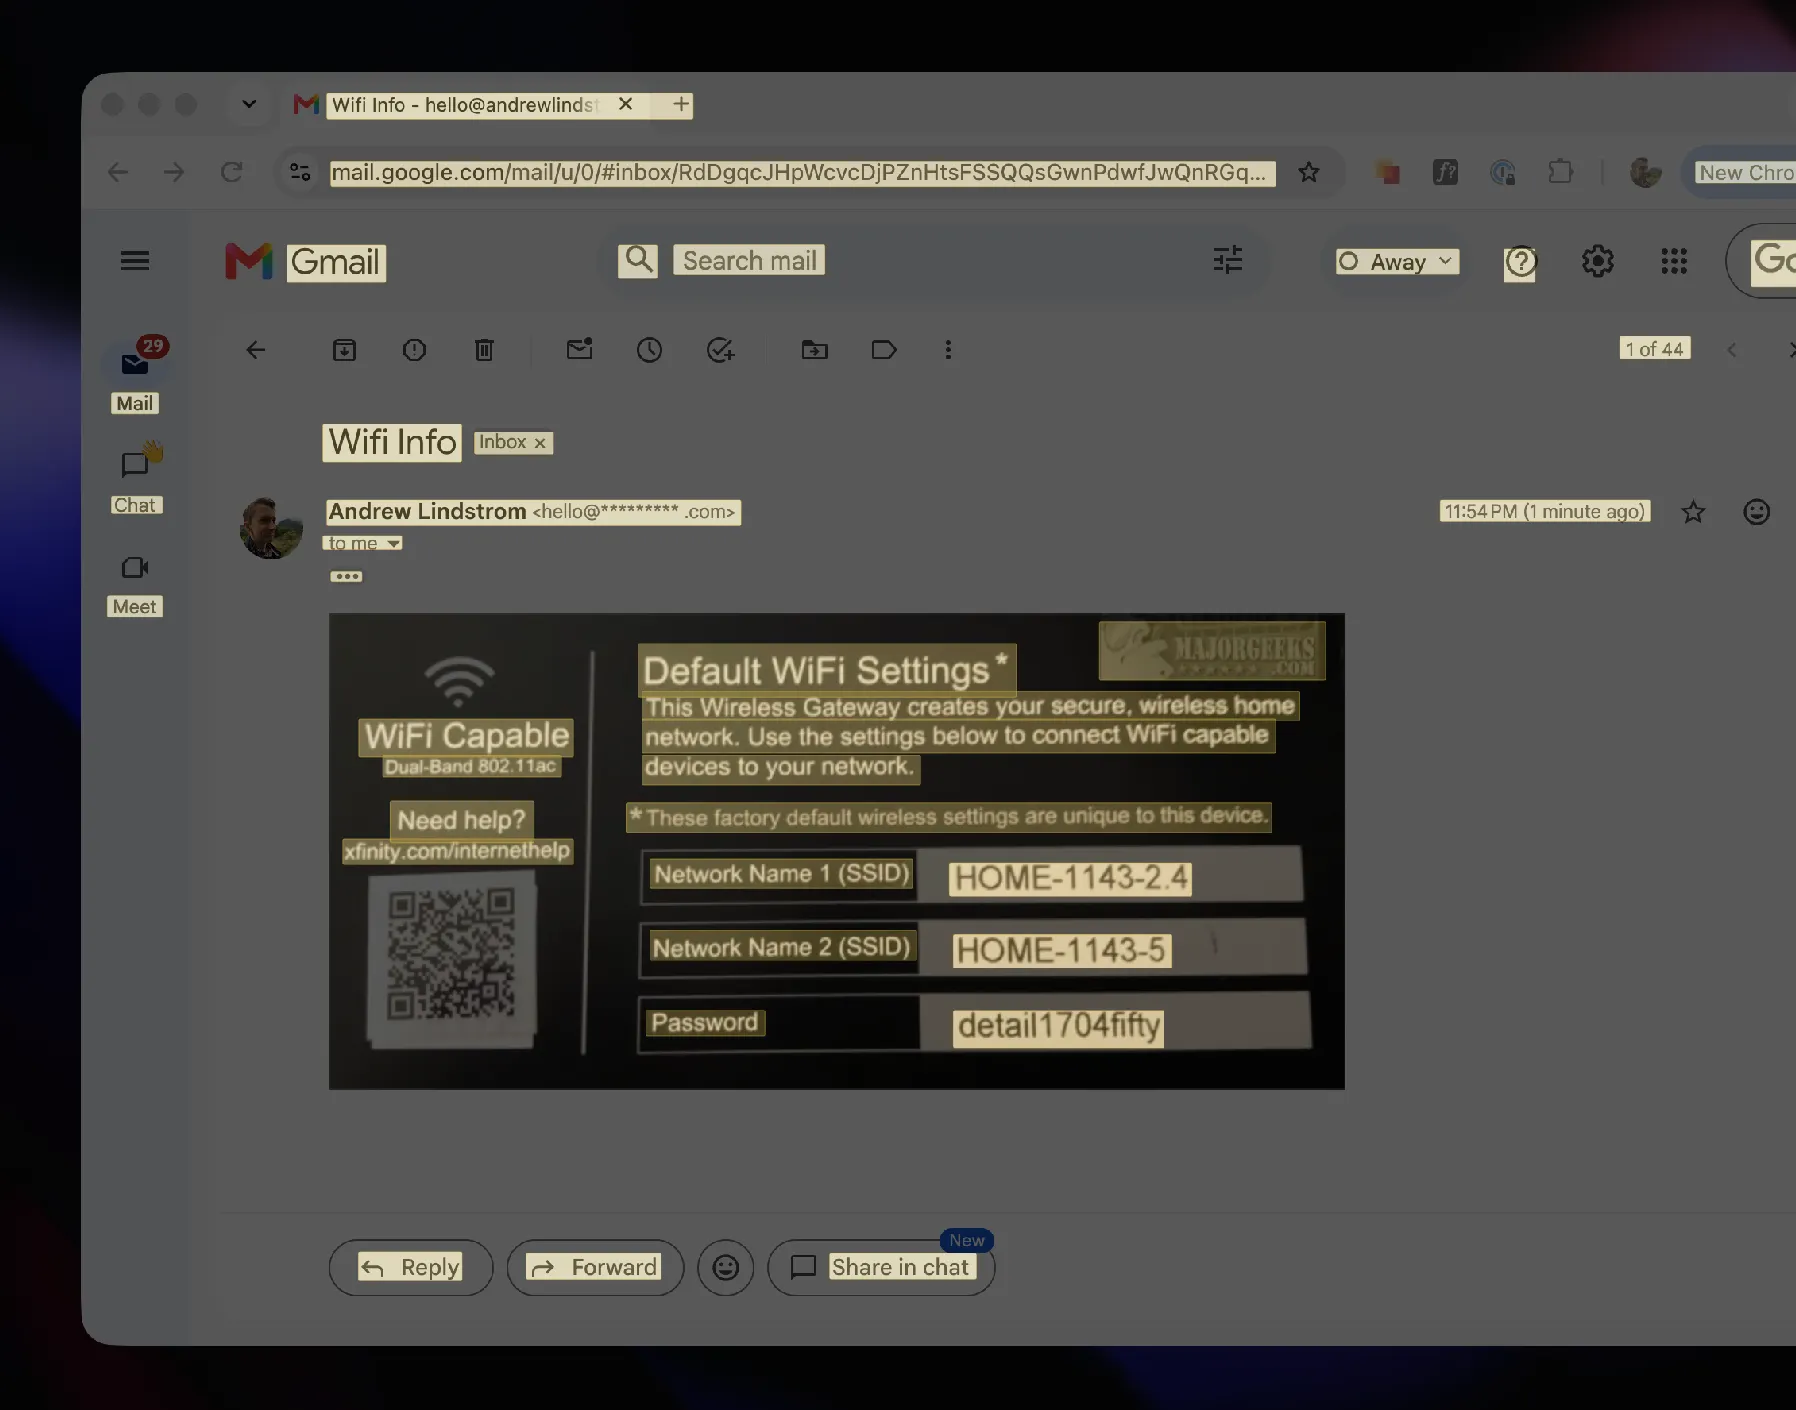The width and height of the screenshot is (1796, 1410).
Task: Click sender name Andrew Lindstrom
Action: [427, 512]
